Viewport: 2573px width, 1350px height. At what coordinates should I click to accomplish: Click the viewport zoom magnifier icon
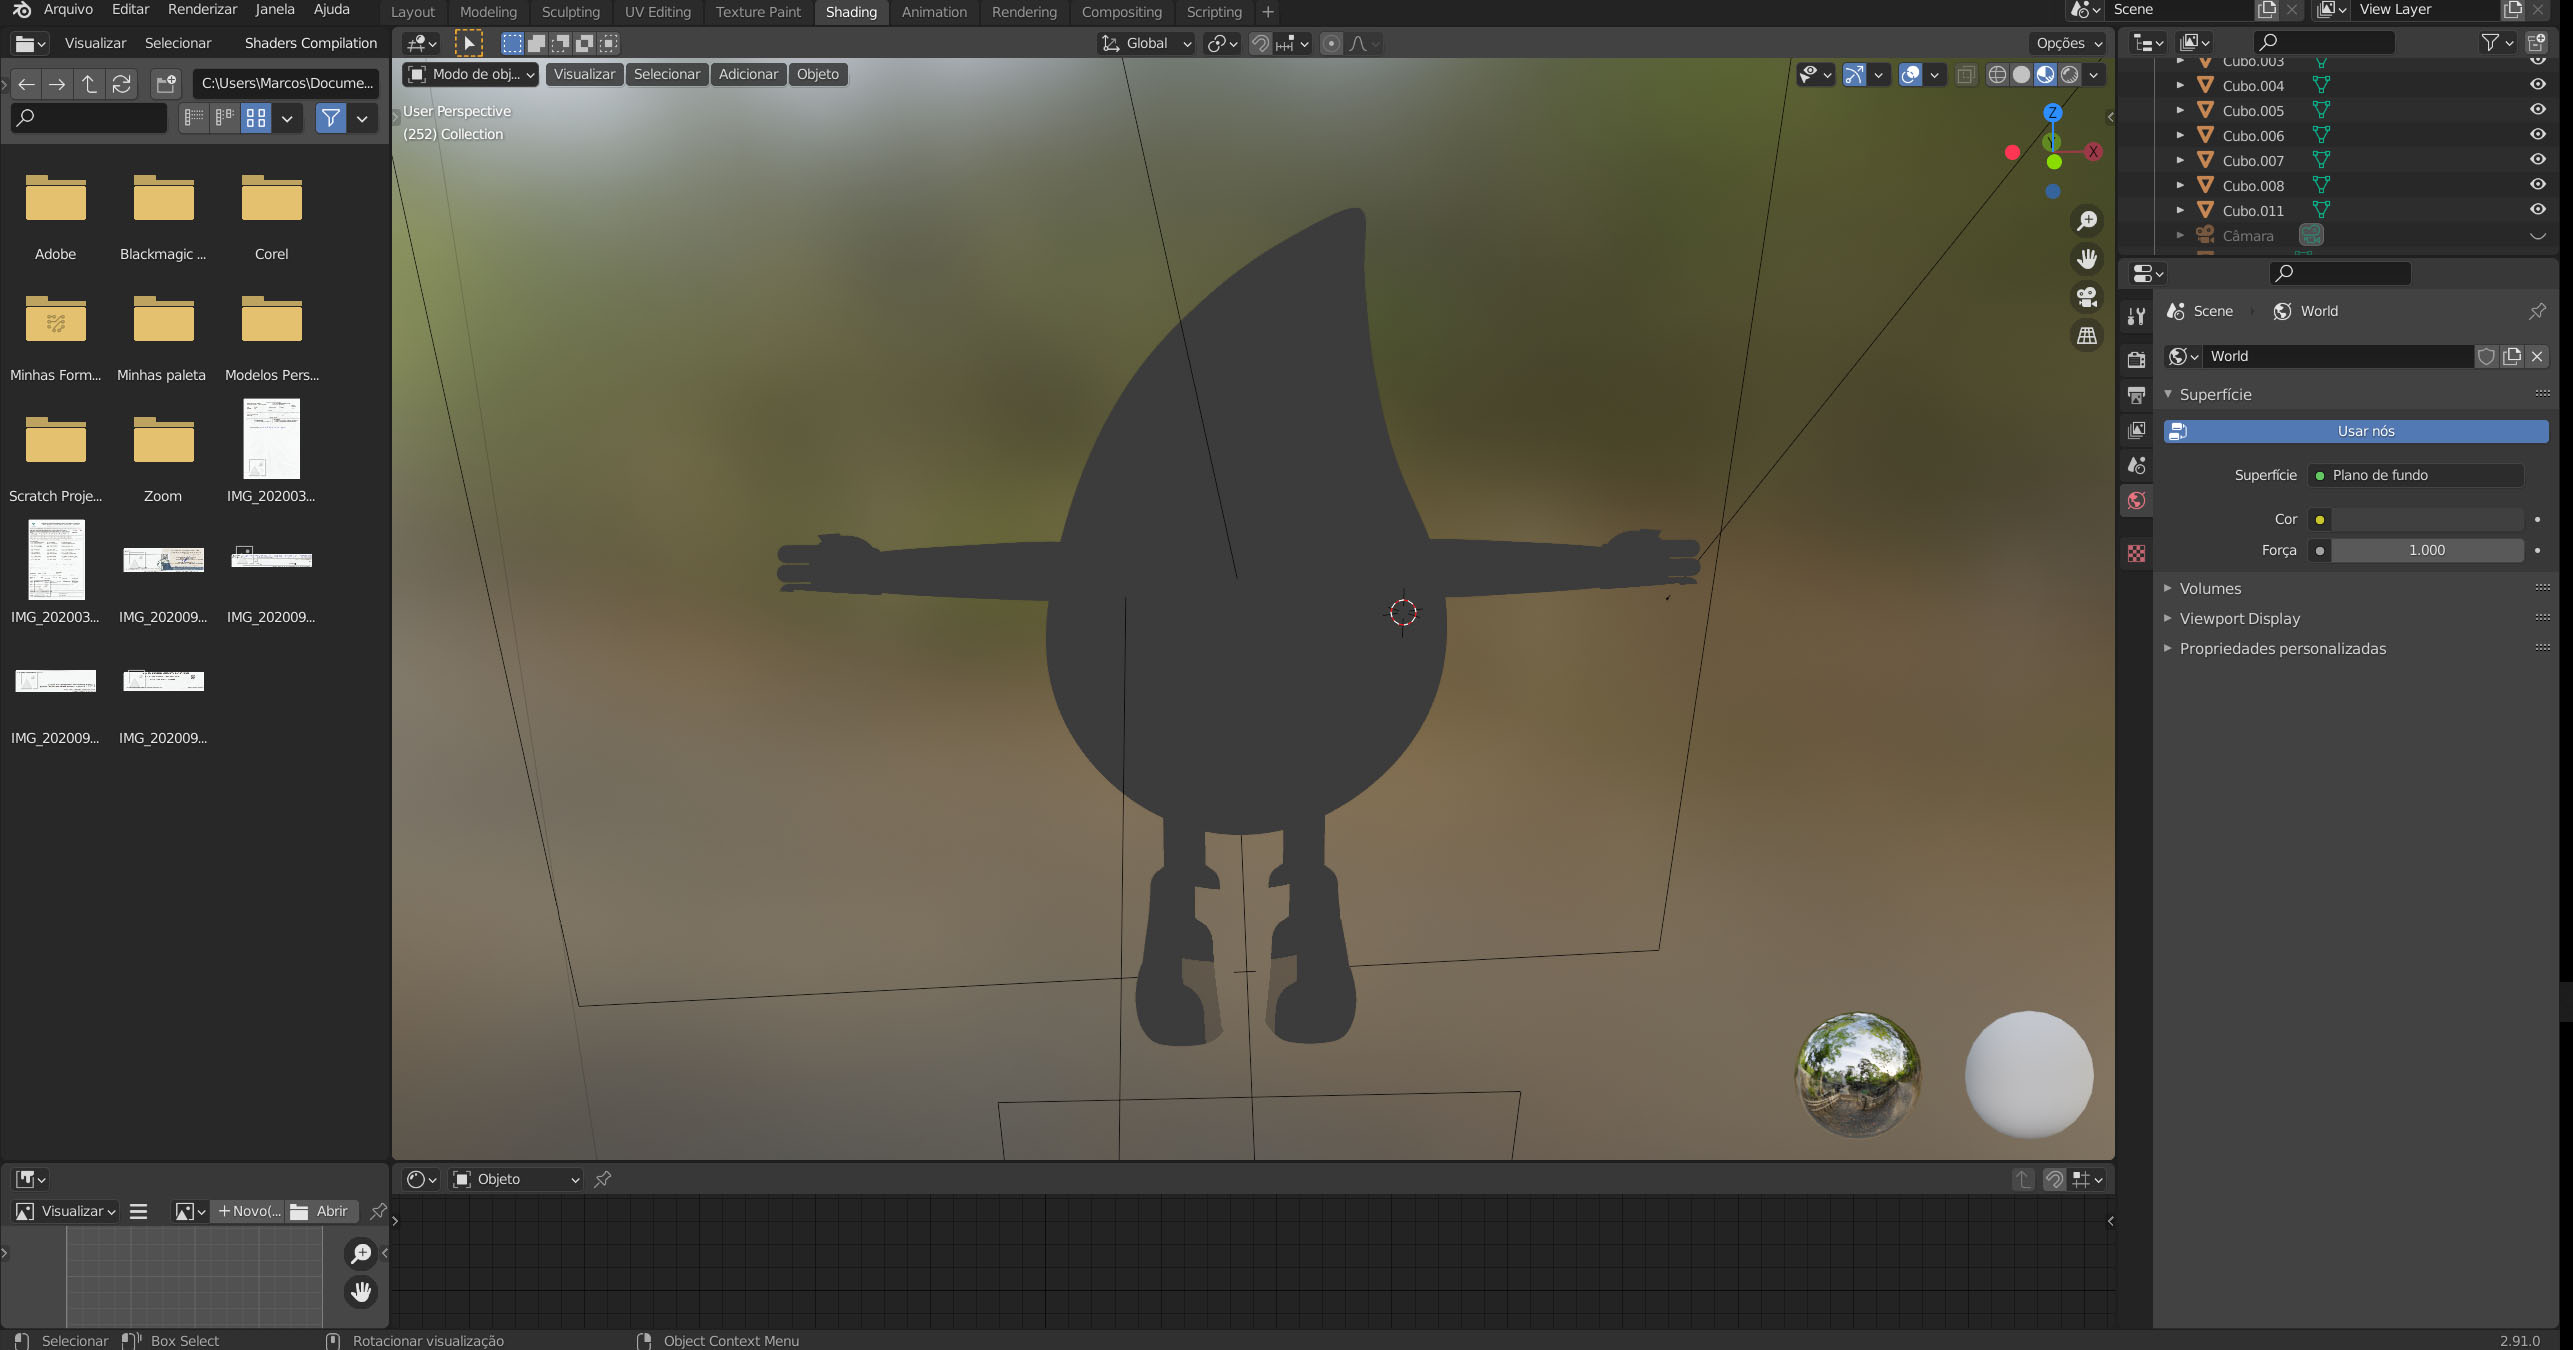pyautogui.click(x=2087, y=221)
